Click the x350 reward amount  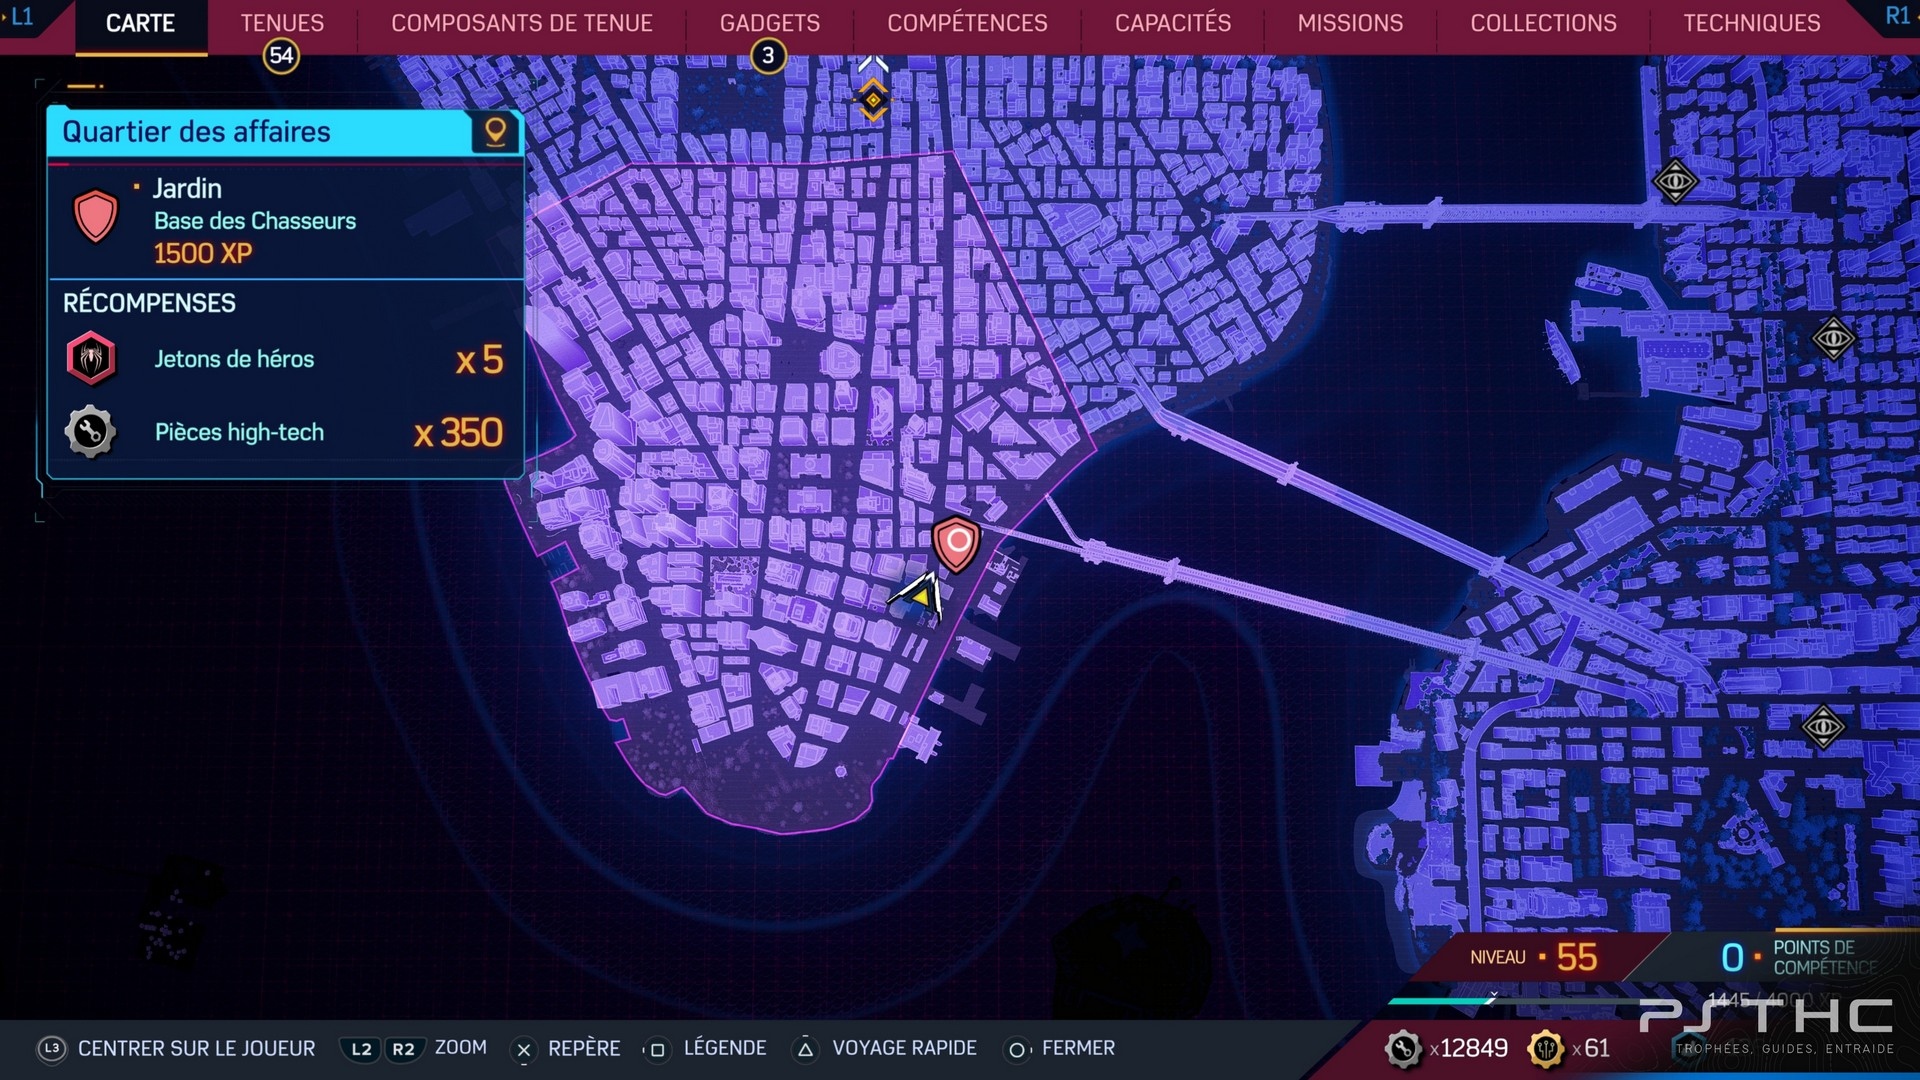458,433
